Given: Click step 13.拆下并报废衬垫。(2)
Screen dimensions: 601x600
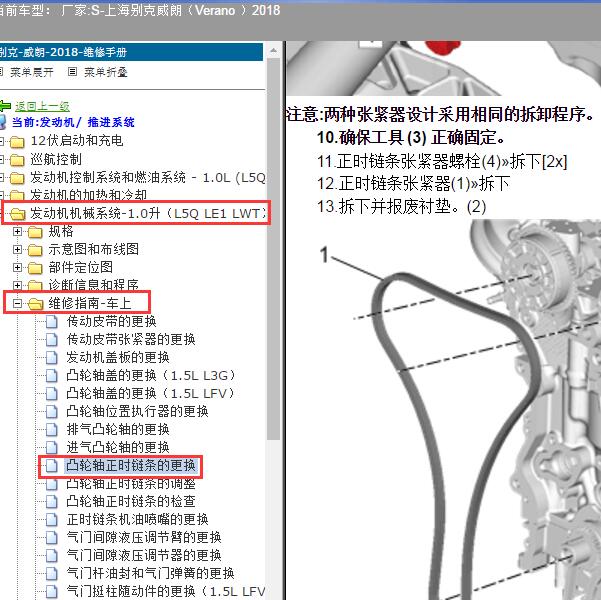Looking at the screenshot, I should [402, 207].
